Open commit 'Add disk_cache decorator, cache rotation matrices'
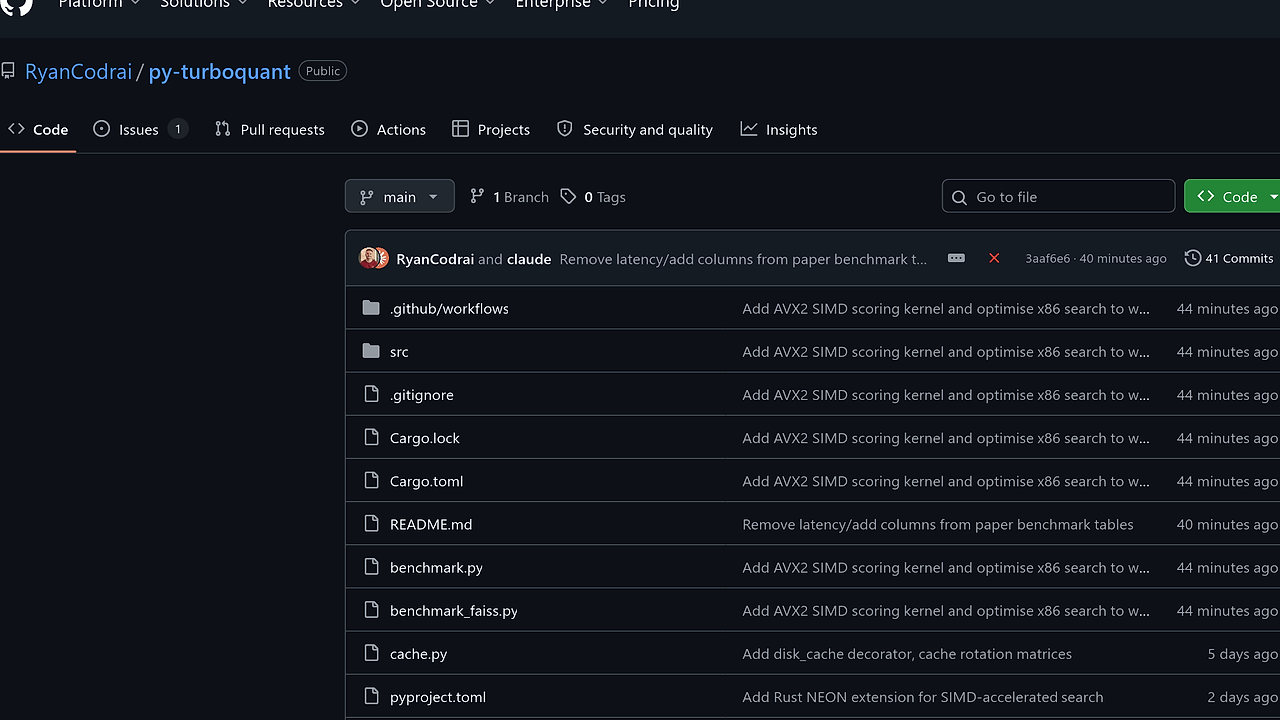Viewport: 1280px width, 720px height. pyautogui.click(x=907, y=653)
